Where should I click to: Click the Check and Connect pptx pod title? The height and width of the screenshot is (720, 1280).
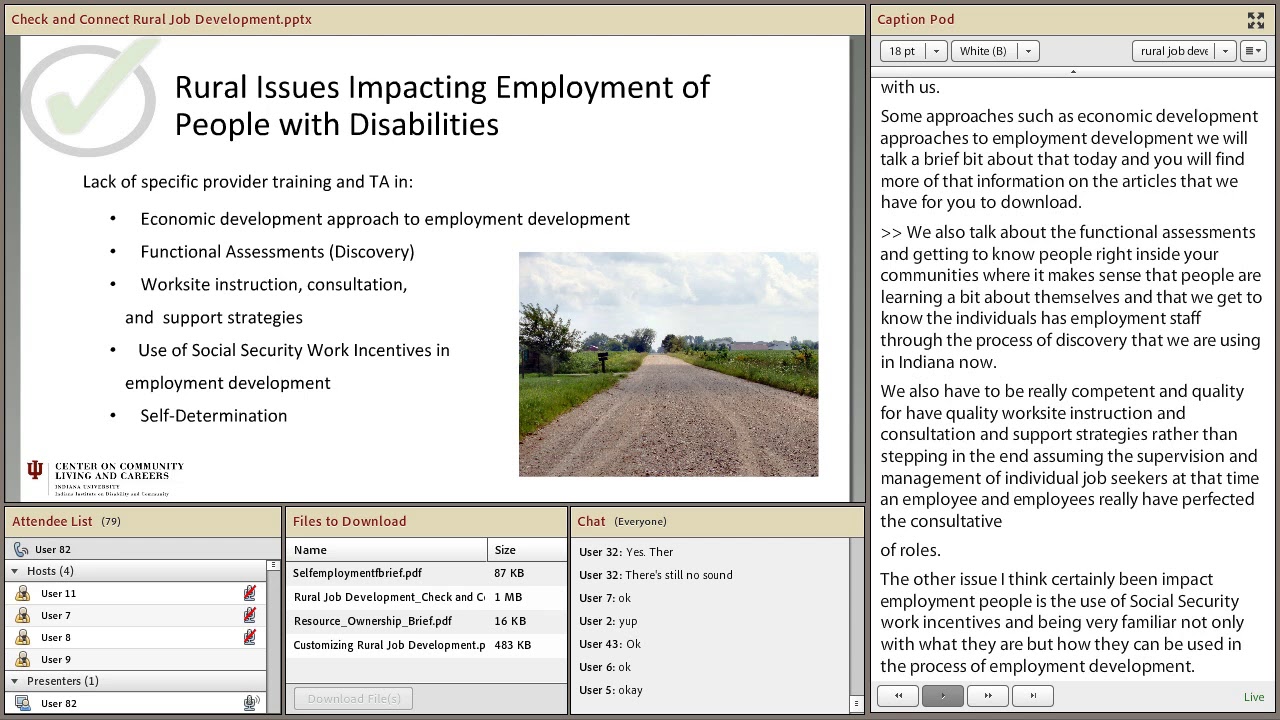coord(161,19)
